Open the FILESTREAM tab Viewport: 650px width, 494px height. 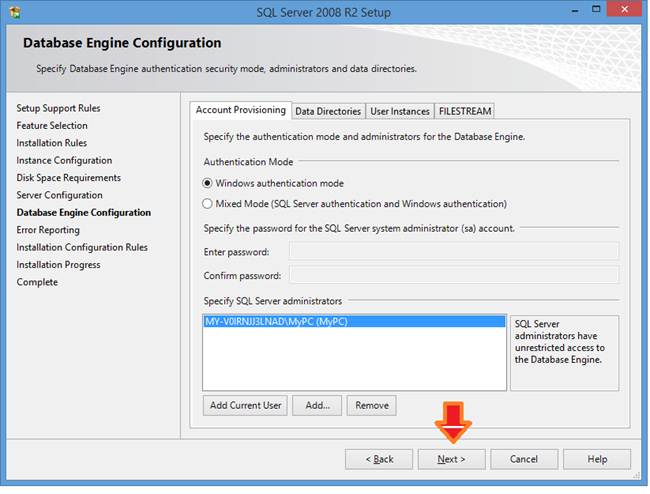click(x=465, y=111)
